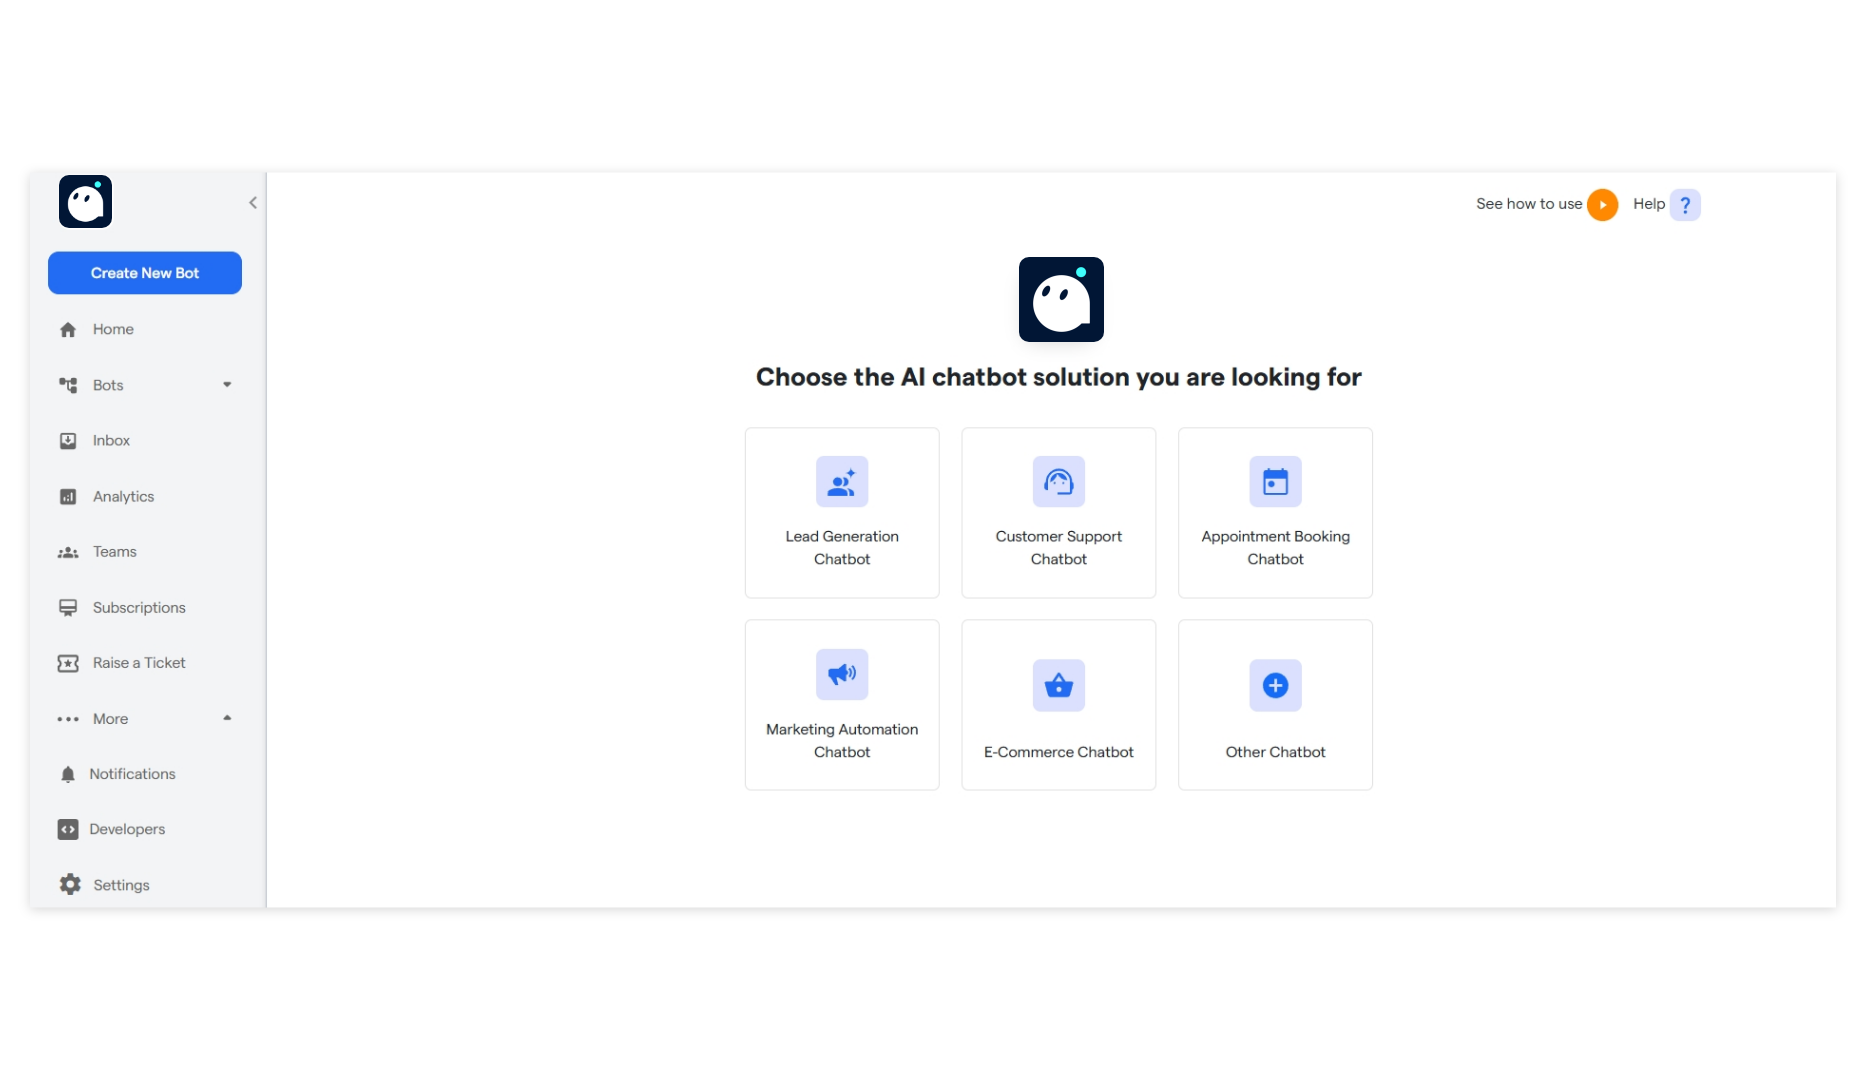
Task: Collapse the sidebar with the chevron arrow
Action: tap(252, 202)
